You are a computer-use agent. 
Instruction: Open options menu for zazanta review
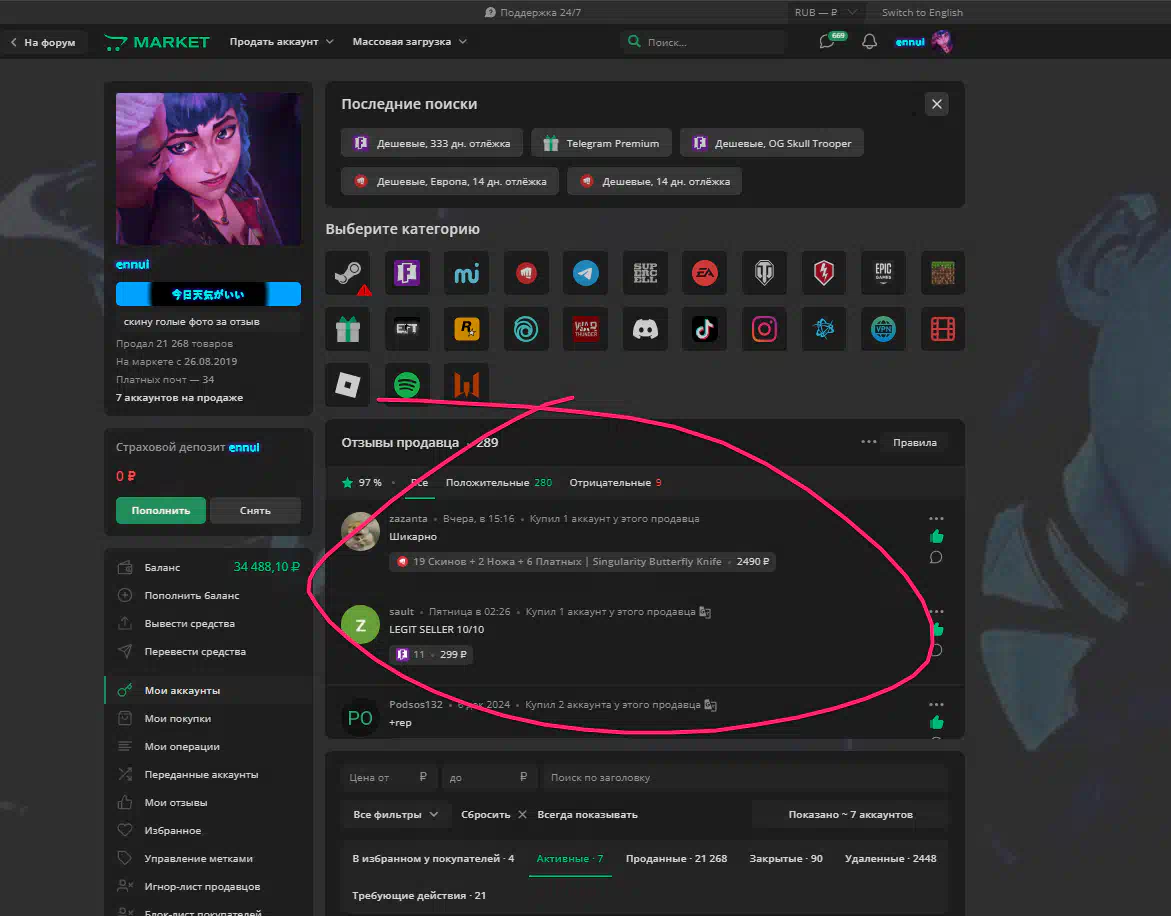(937, 518)
